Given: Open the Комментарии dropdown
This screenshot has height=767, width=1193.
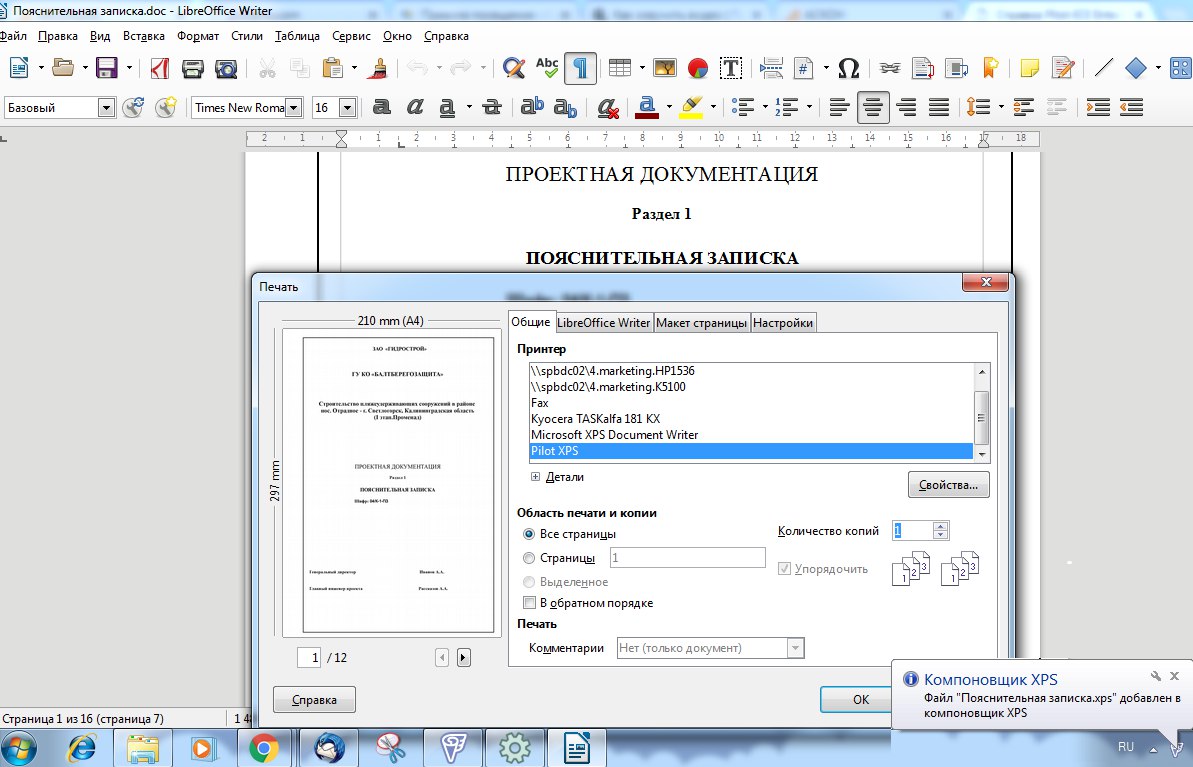Looking at the screenshot, I should (710, 648).
